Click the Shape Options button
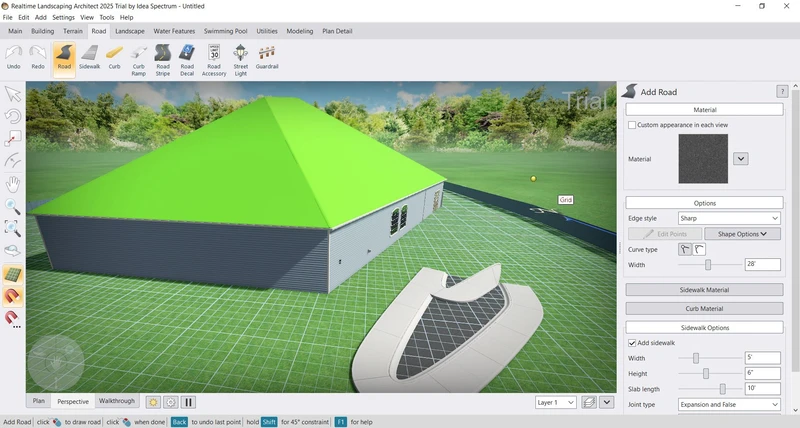The image size is (800, 428). [742, 234]
